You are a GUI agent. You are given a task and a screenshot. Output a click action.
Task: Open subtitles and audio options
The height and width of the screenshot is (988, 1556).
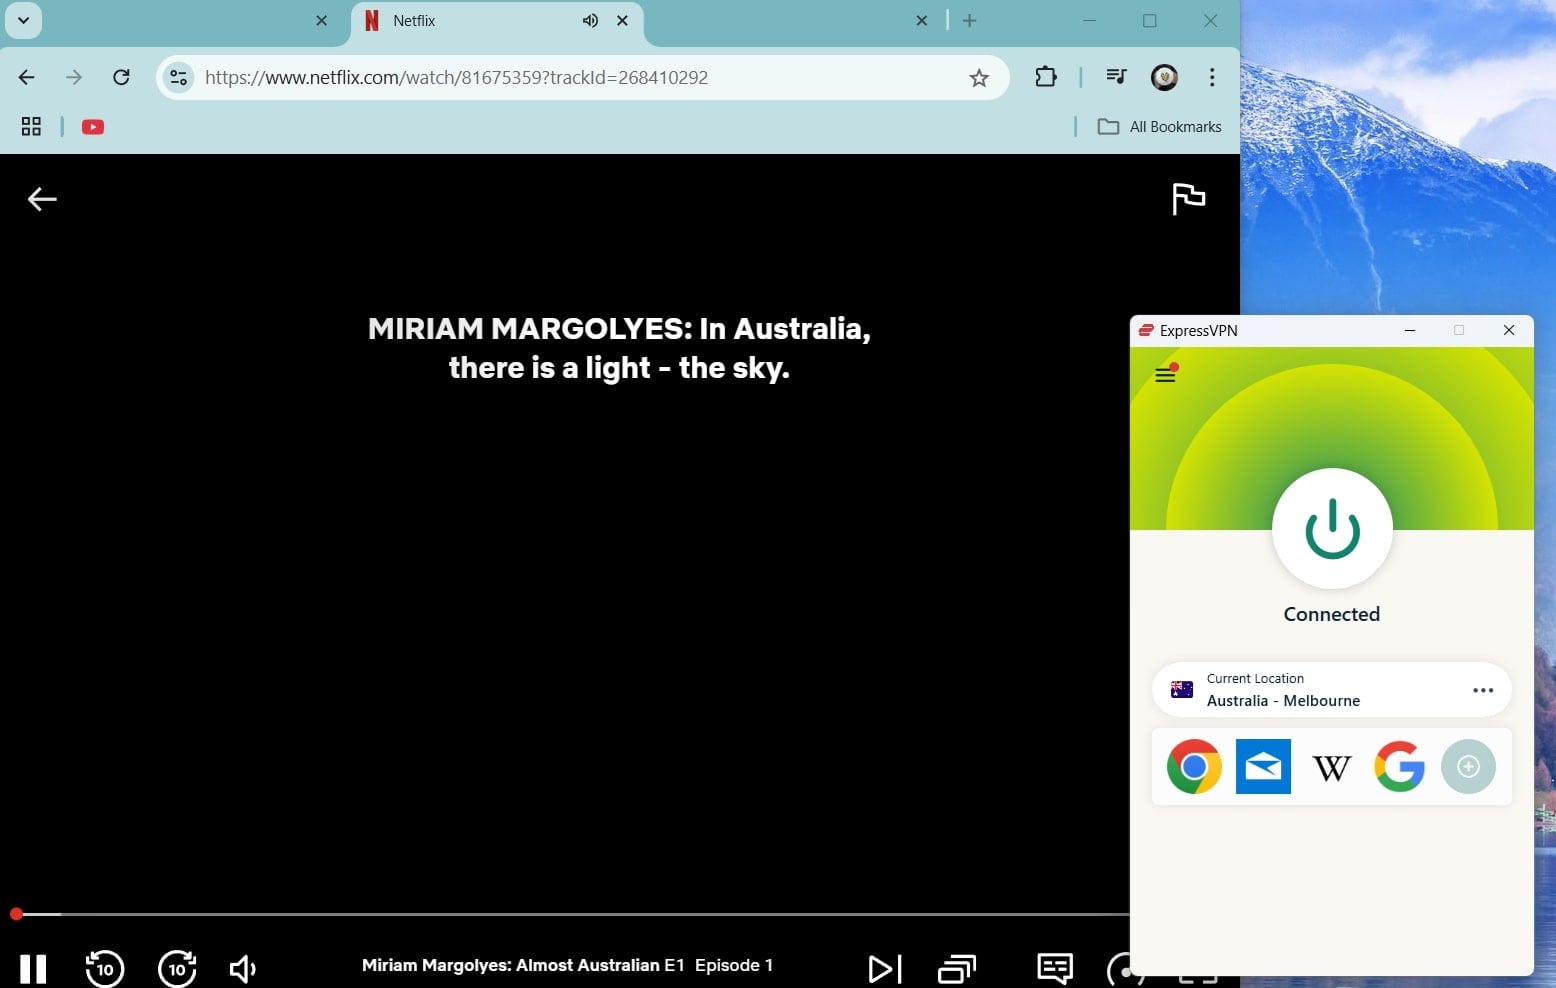[x=1053, y=968]
